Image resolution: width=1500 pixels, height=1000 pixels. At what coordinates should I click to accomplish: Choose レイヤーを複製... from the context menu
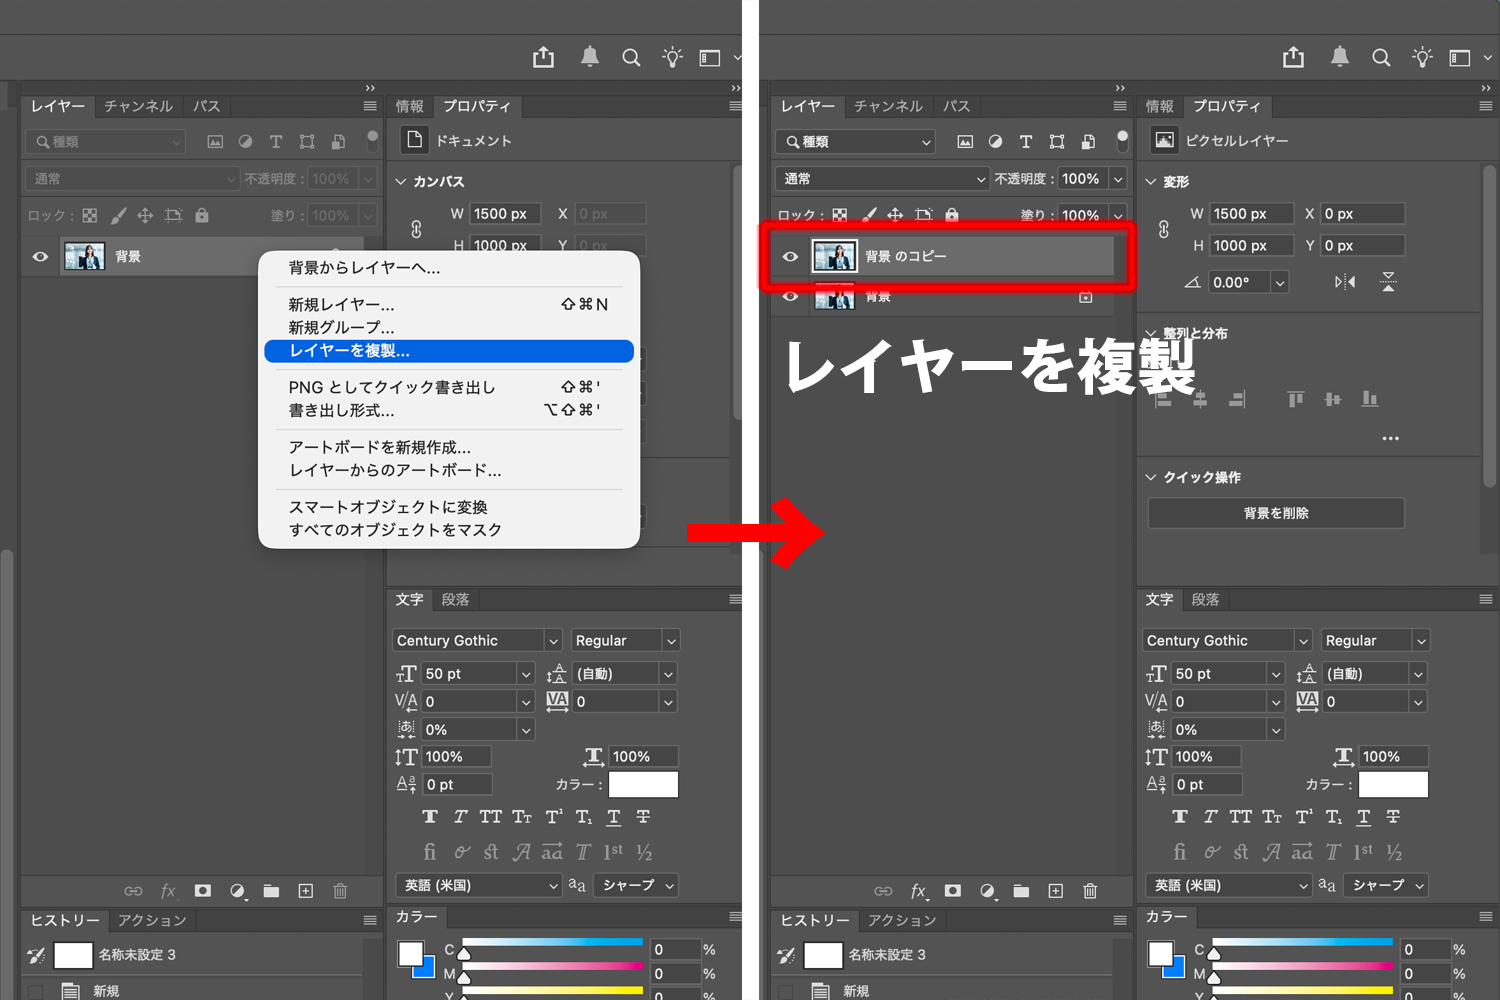tap(448, 351)
